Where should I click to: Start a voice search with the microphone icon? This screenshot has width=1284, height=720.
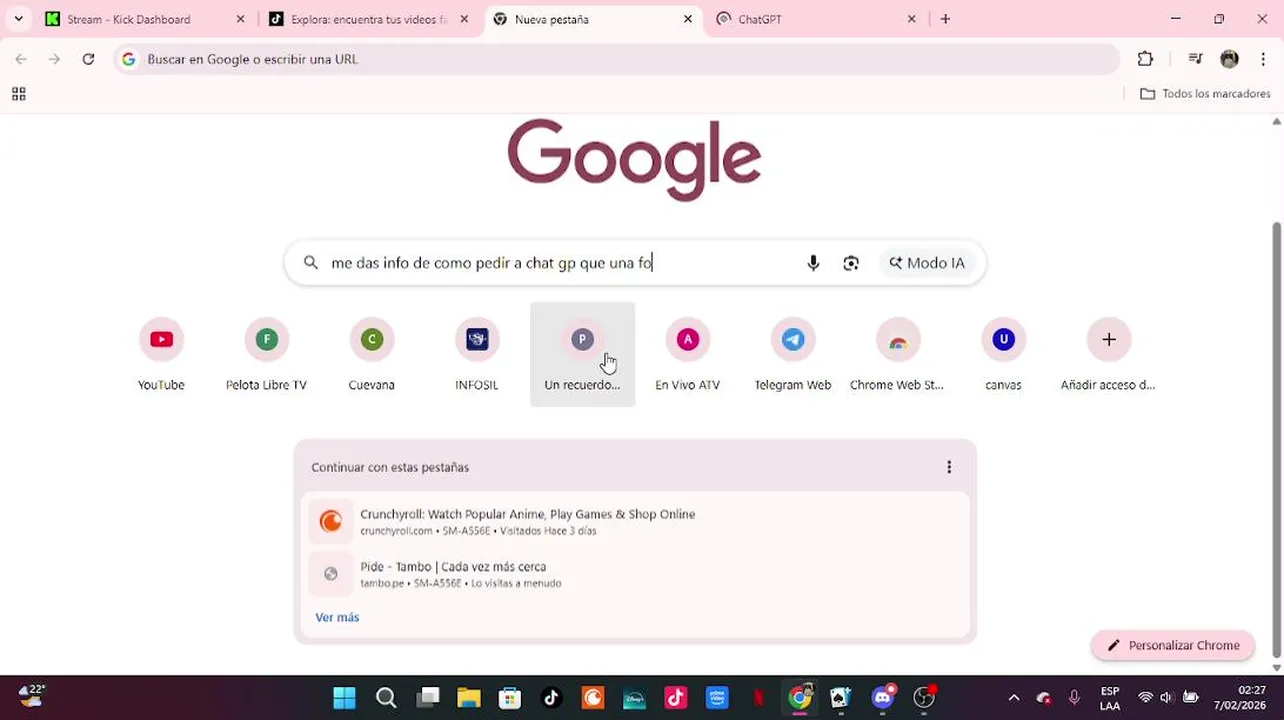coord(813,263)
